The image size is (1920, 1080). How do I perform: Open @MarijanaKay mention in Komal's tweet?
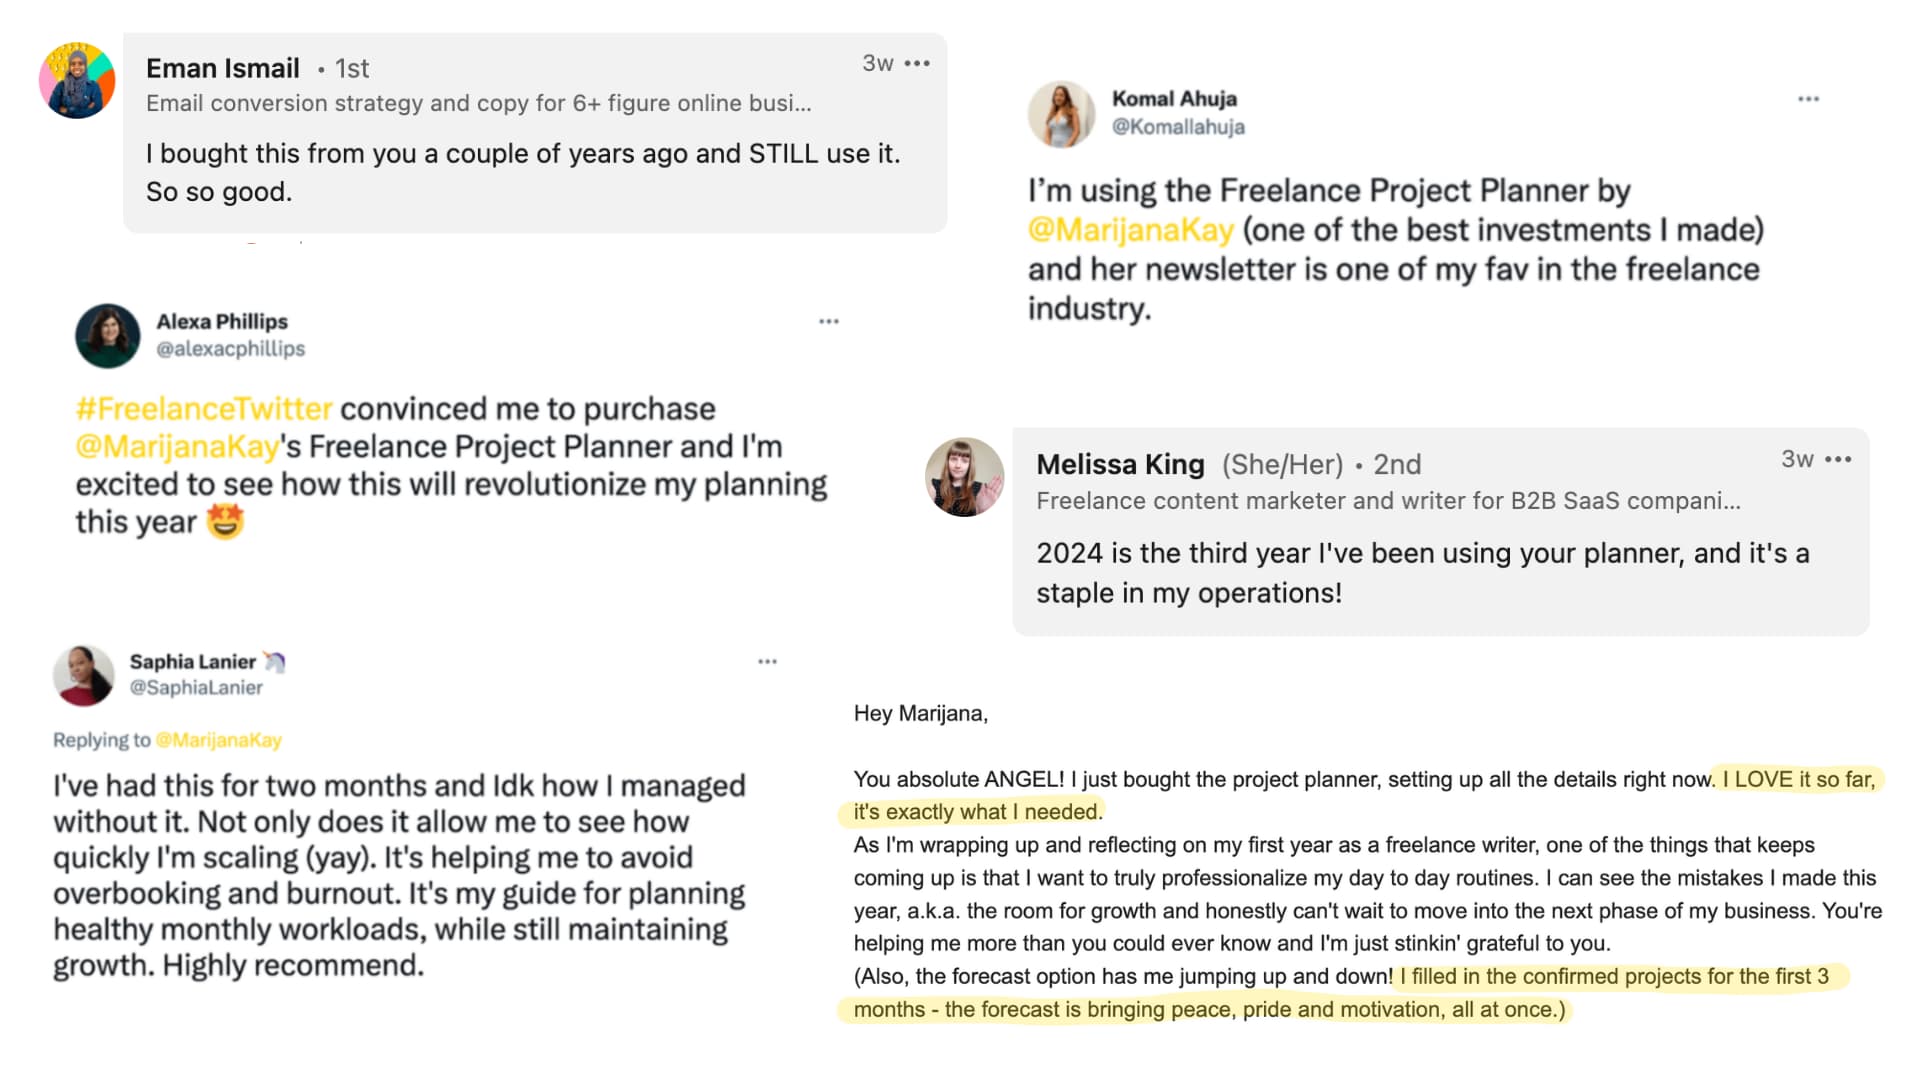[1131, 230]
